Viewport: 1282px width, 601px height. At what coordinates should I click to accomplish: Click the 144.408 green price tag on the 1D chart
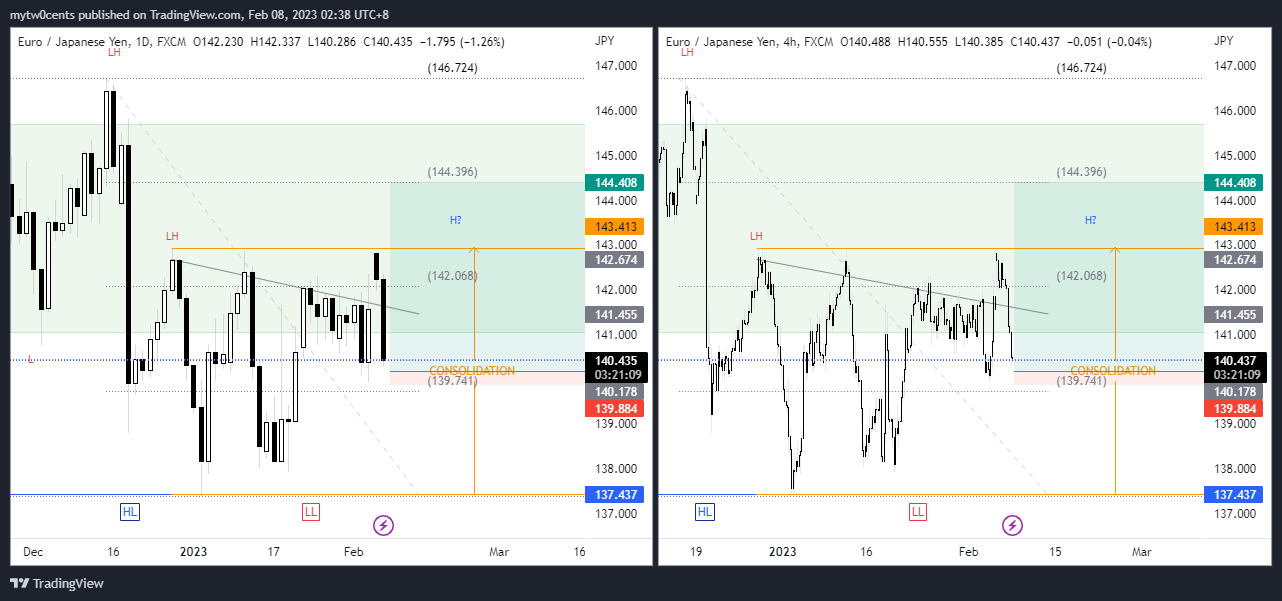coord(616,183)
